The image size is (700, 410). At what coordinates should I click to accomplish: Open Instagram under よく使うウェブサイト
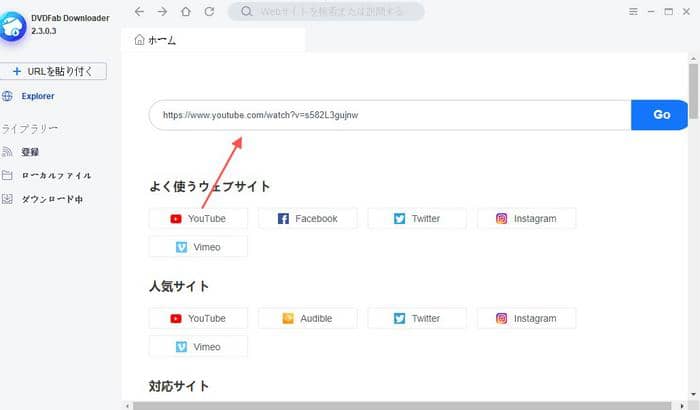click(527, 218)
